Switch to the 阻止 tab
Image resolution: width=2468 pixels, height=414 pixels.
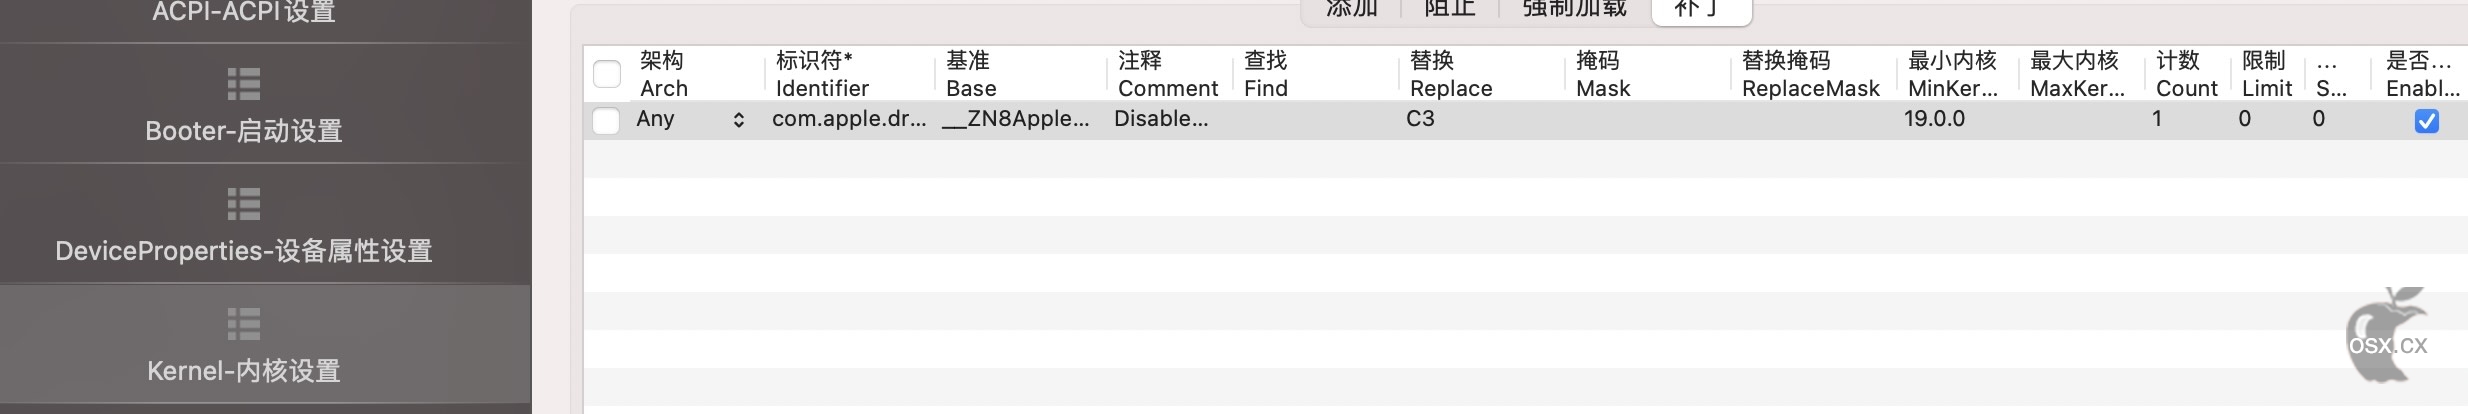coord(1450,10)
